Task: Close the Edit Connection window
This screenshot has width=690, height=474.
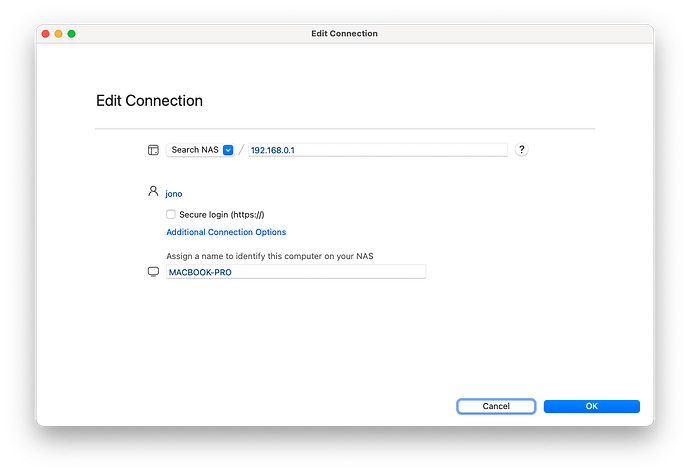Action: (46, 34)
